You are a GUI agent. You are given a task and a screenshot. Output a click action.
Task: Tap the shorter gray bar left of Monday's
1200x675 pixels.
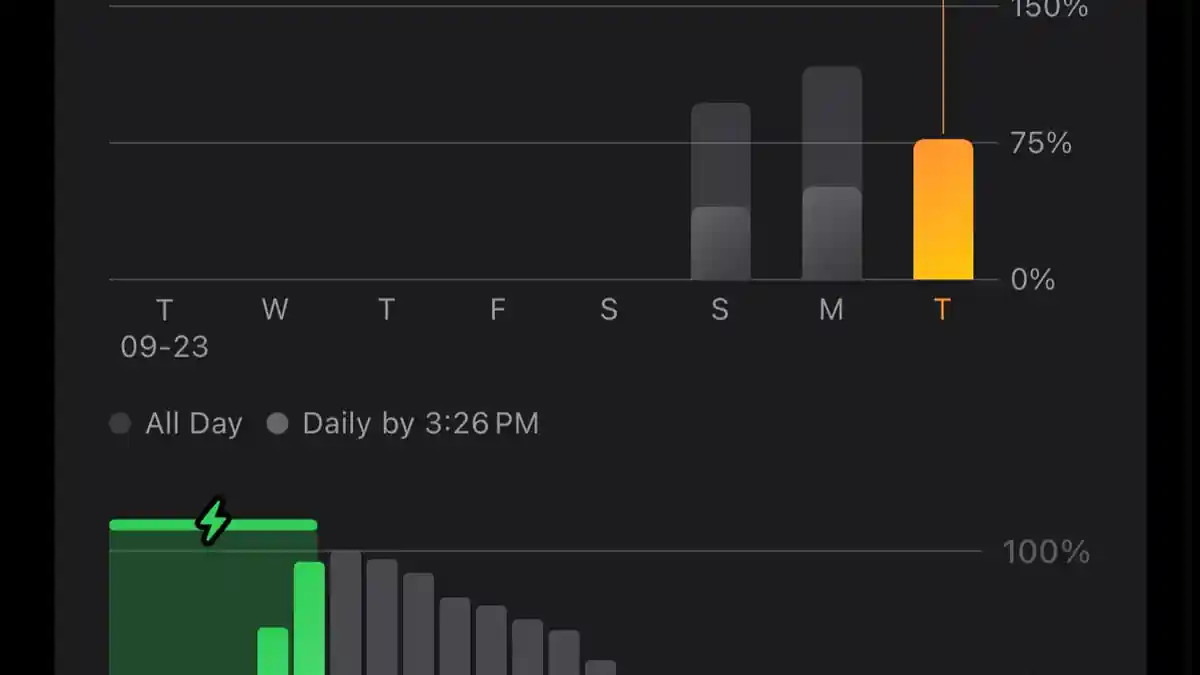tap(720, 192)
